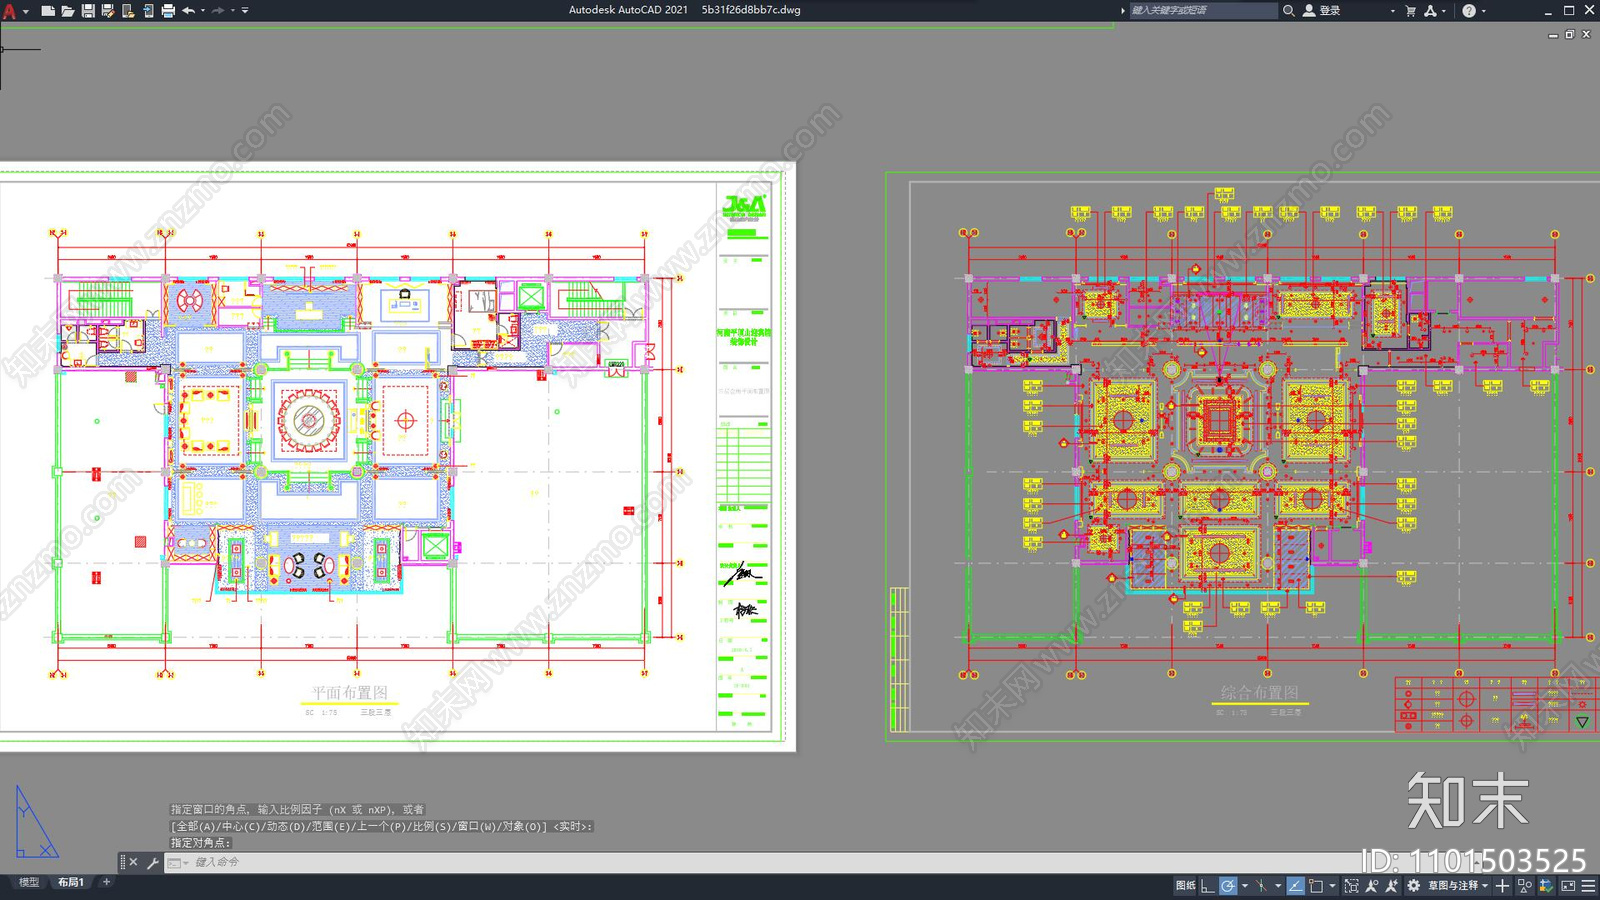
Task: Toggle ortho mode in status bar
Action: pos(1207,886)
